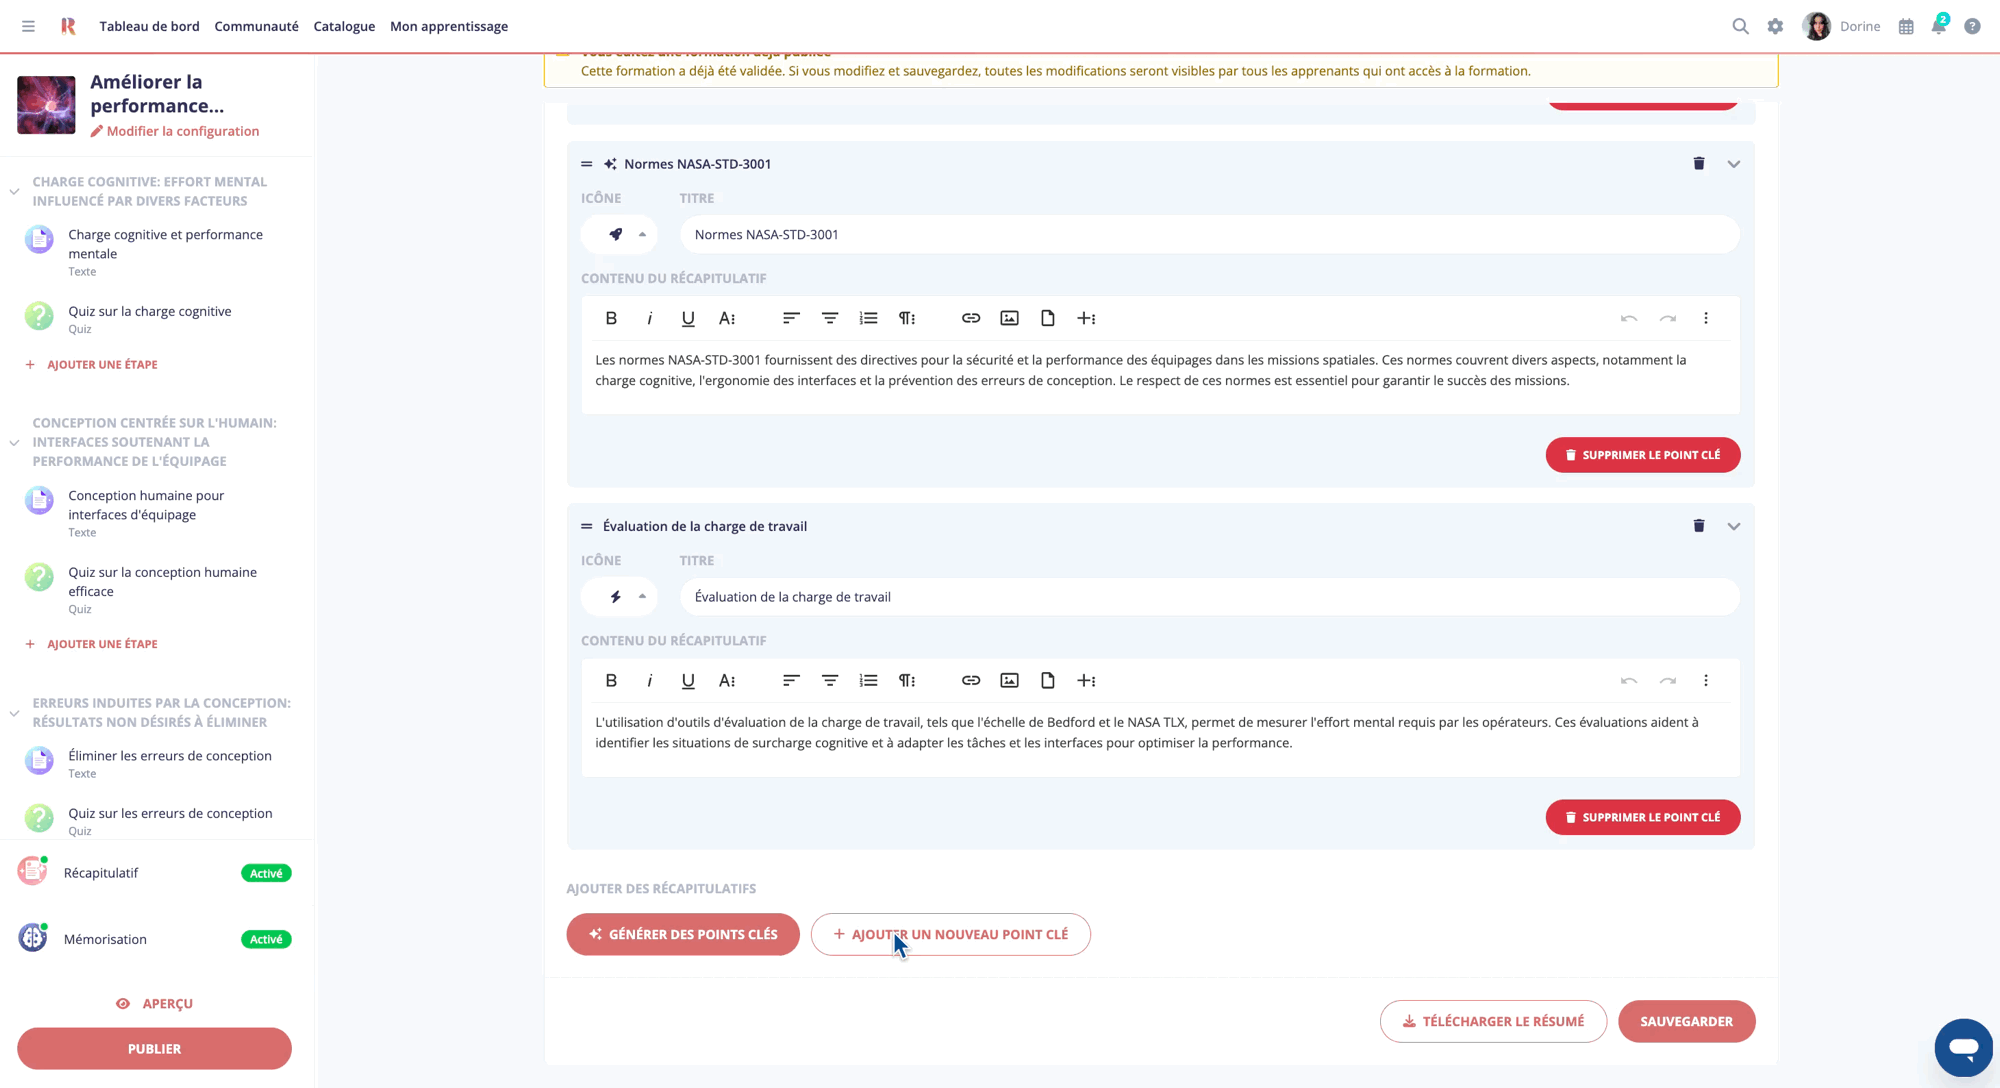The width and height of the screenshot is (2000, 1088).
Task: Insert link in Évaluation content editor
Action: 970,680
